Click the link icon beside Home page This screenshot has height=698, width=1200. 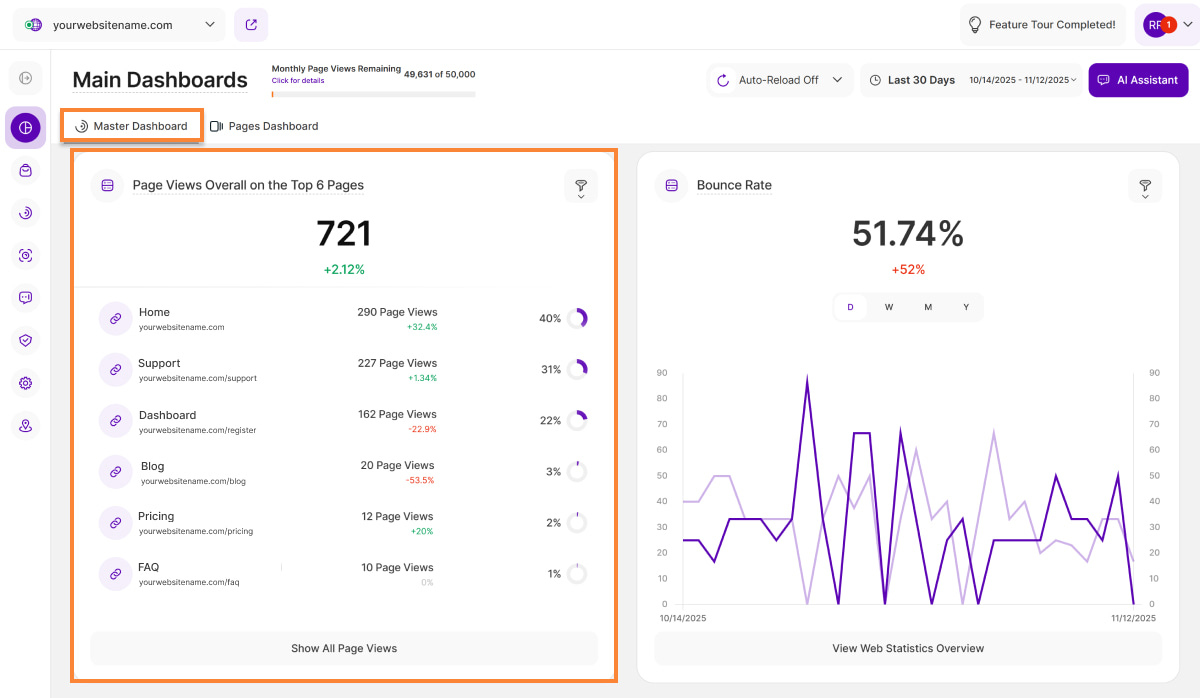click(x=115, y=318)
